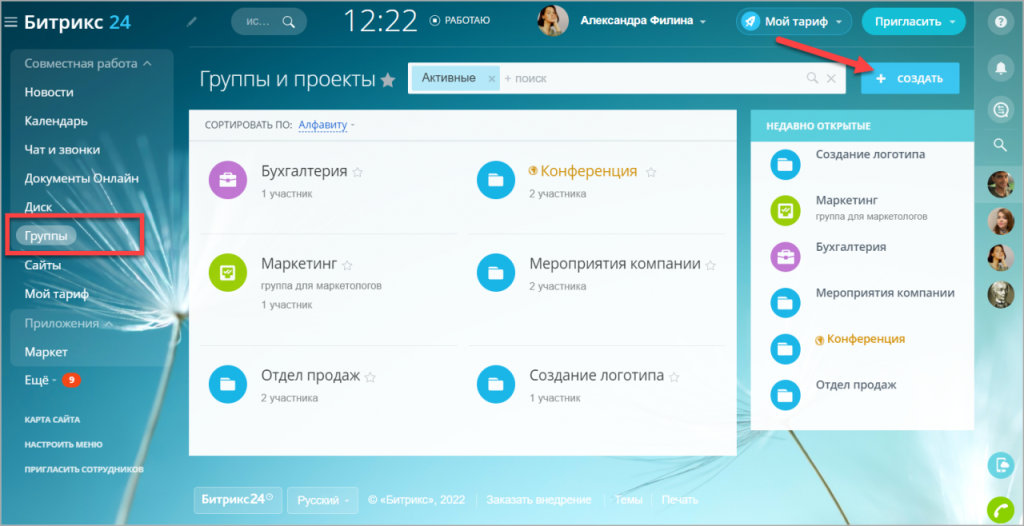
Task: Open Александра Филина user dropdown
Action: pos(643,22)
